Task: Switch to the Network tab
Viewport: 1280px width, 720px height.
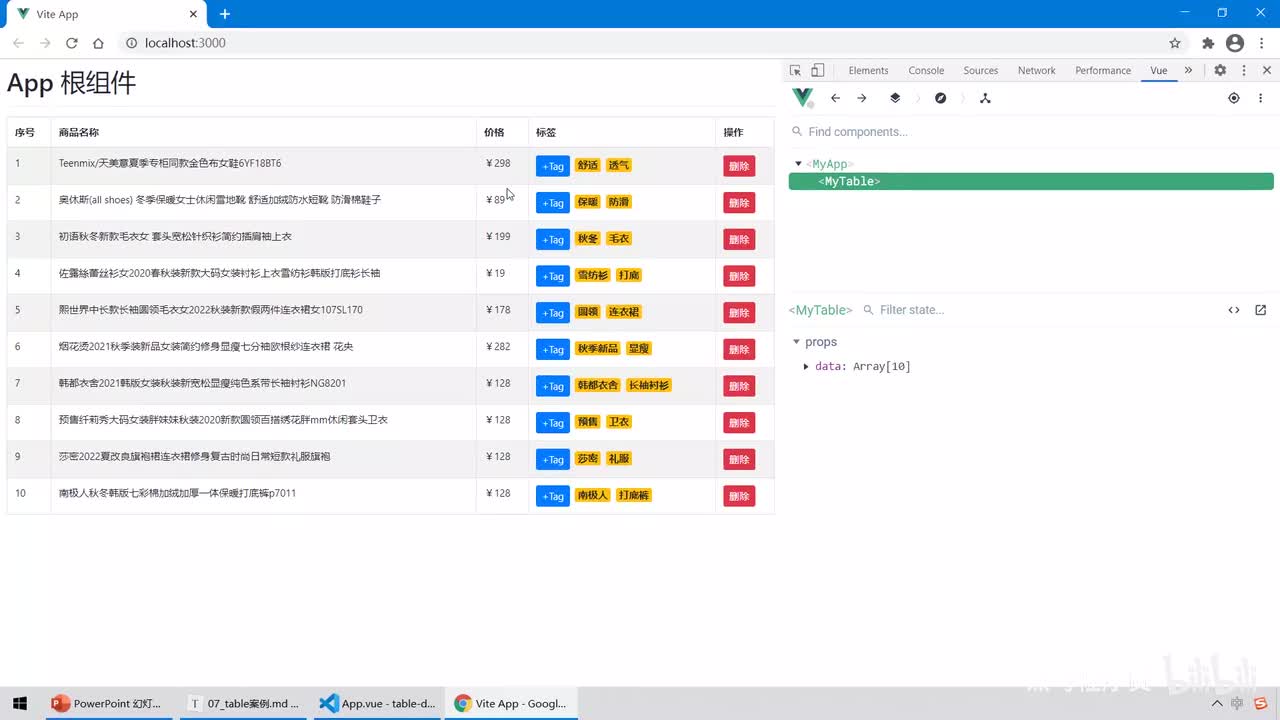Action: pyautogui.click(x=1037, y=70)
